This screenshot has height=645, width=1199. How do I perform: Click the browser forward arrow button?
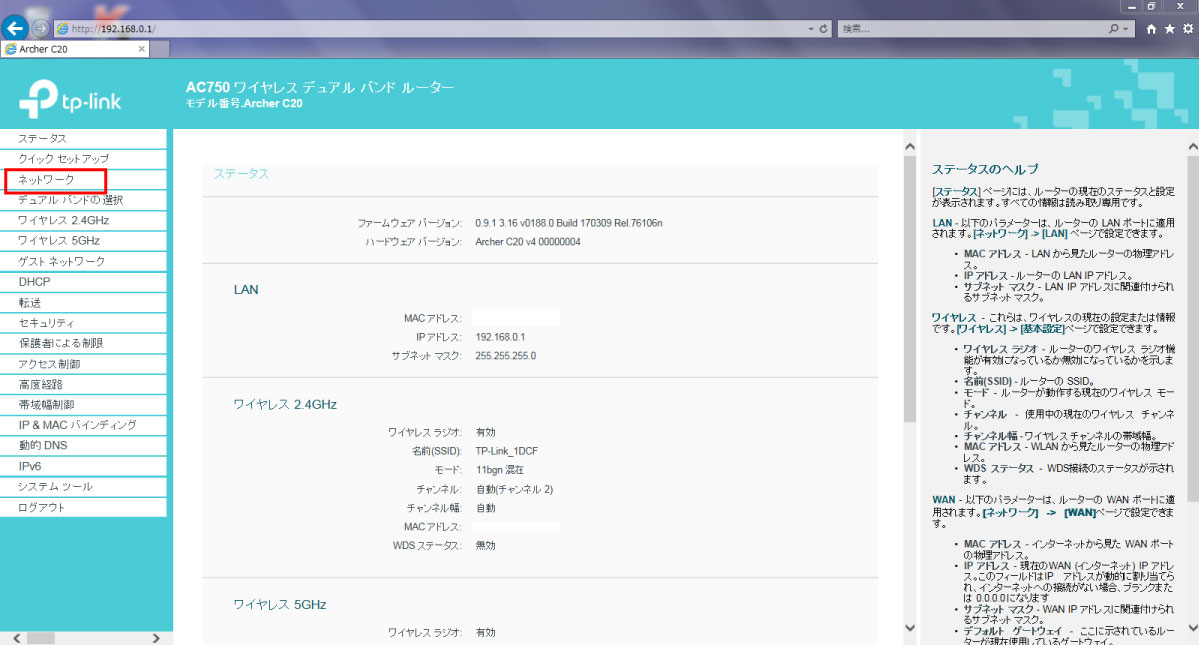[40, 29]
